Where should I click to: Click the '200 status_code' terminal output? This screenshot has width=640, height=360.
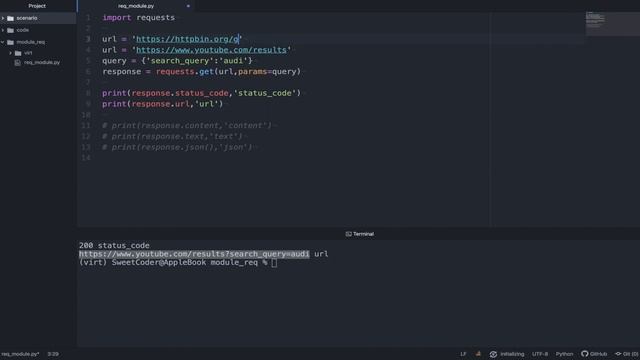pos(114,245)
